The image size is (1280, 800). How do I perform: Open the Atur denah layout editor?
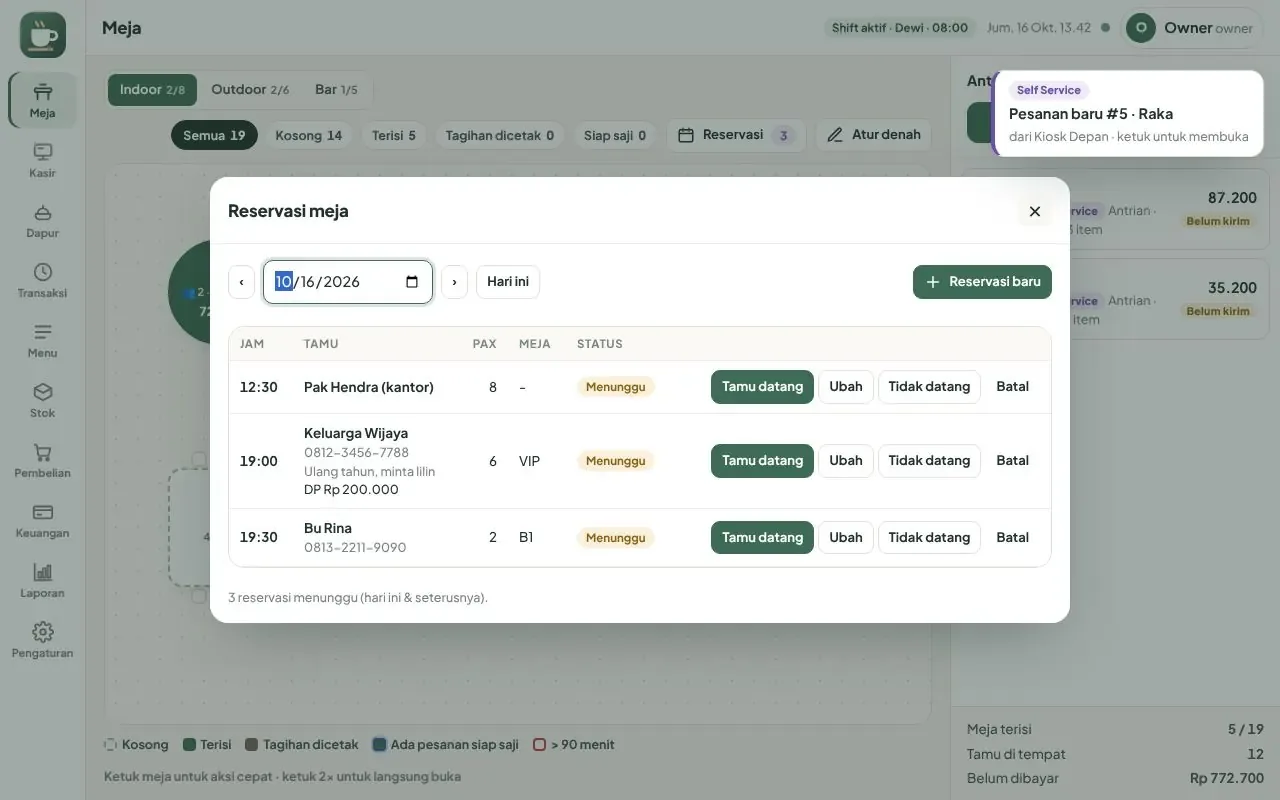[874, 135]
